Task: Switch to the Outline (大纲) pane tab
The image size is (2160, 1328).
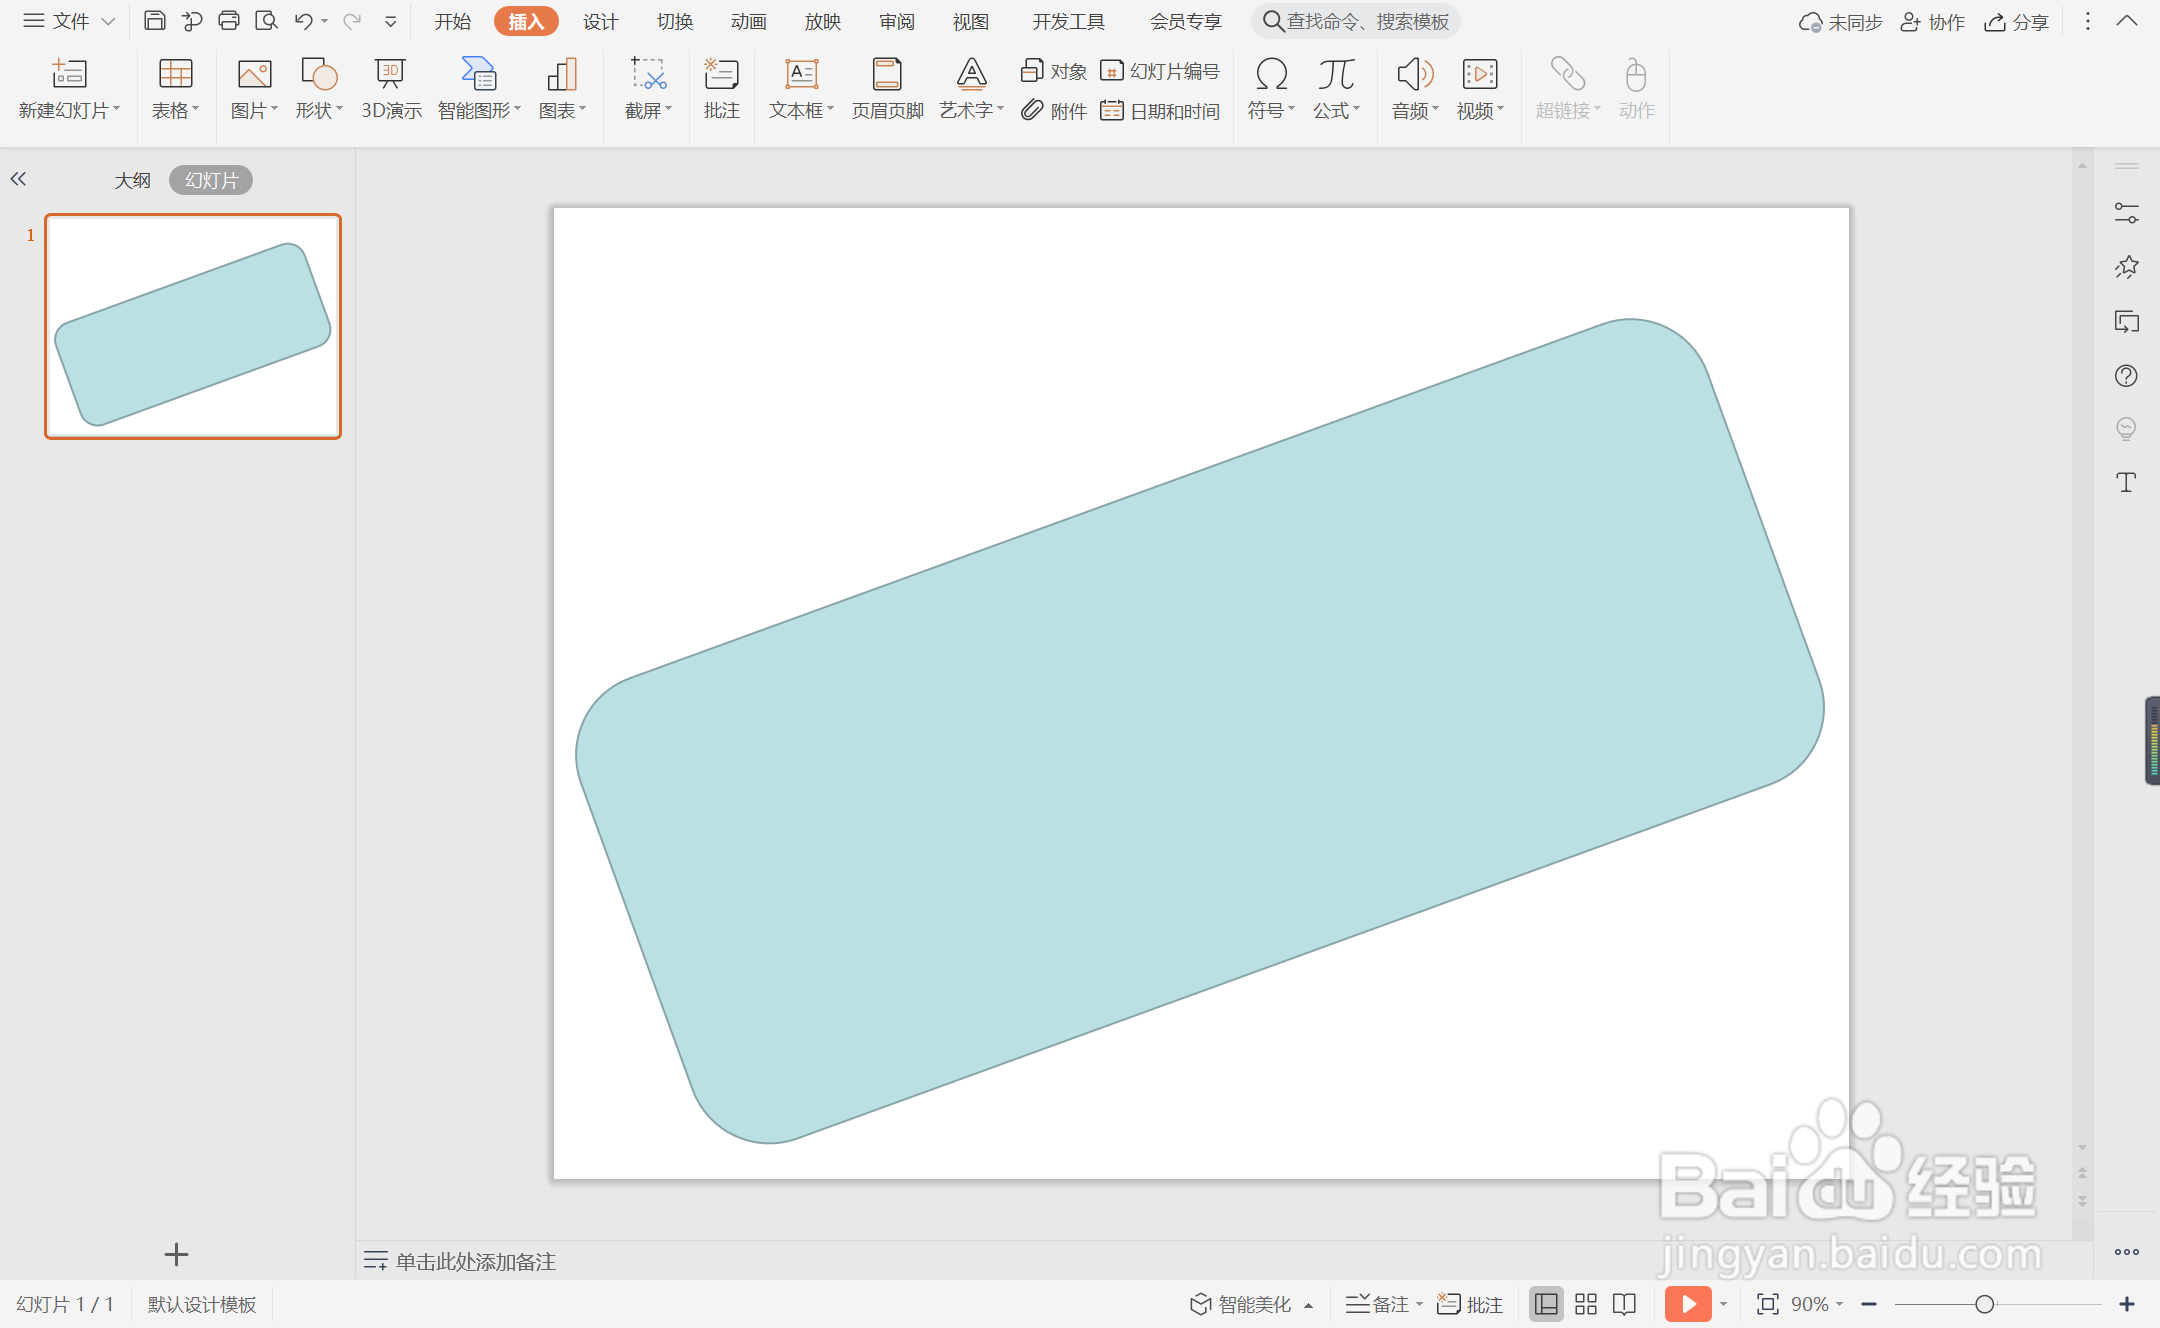Action: [x=132, y=180]
